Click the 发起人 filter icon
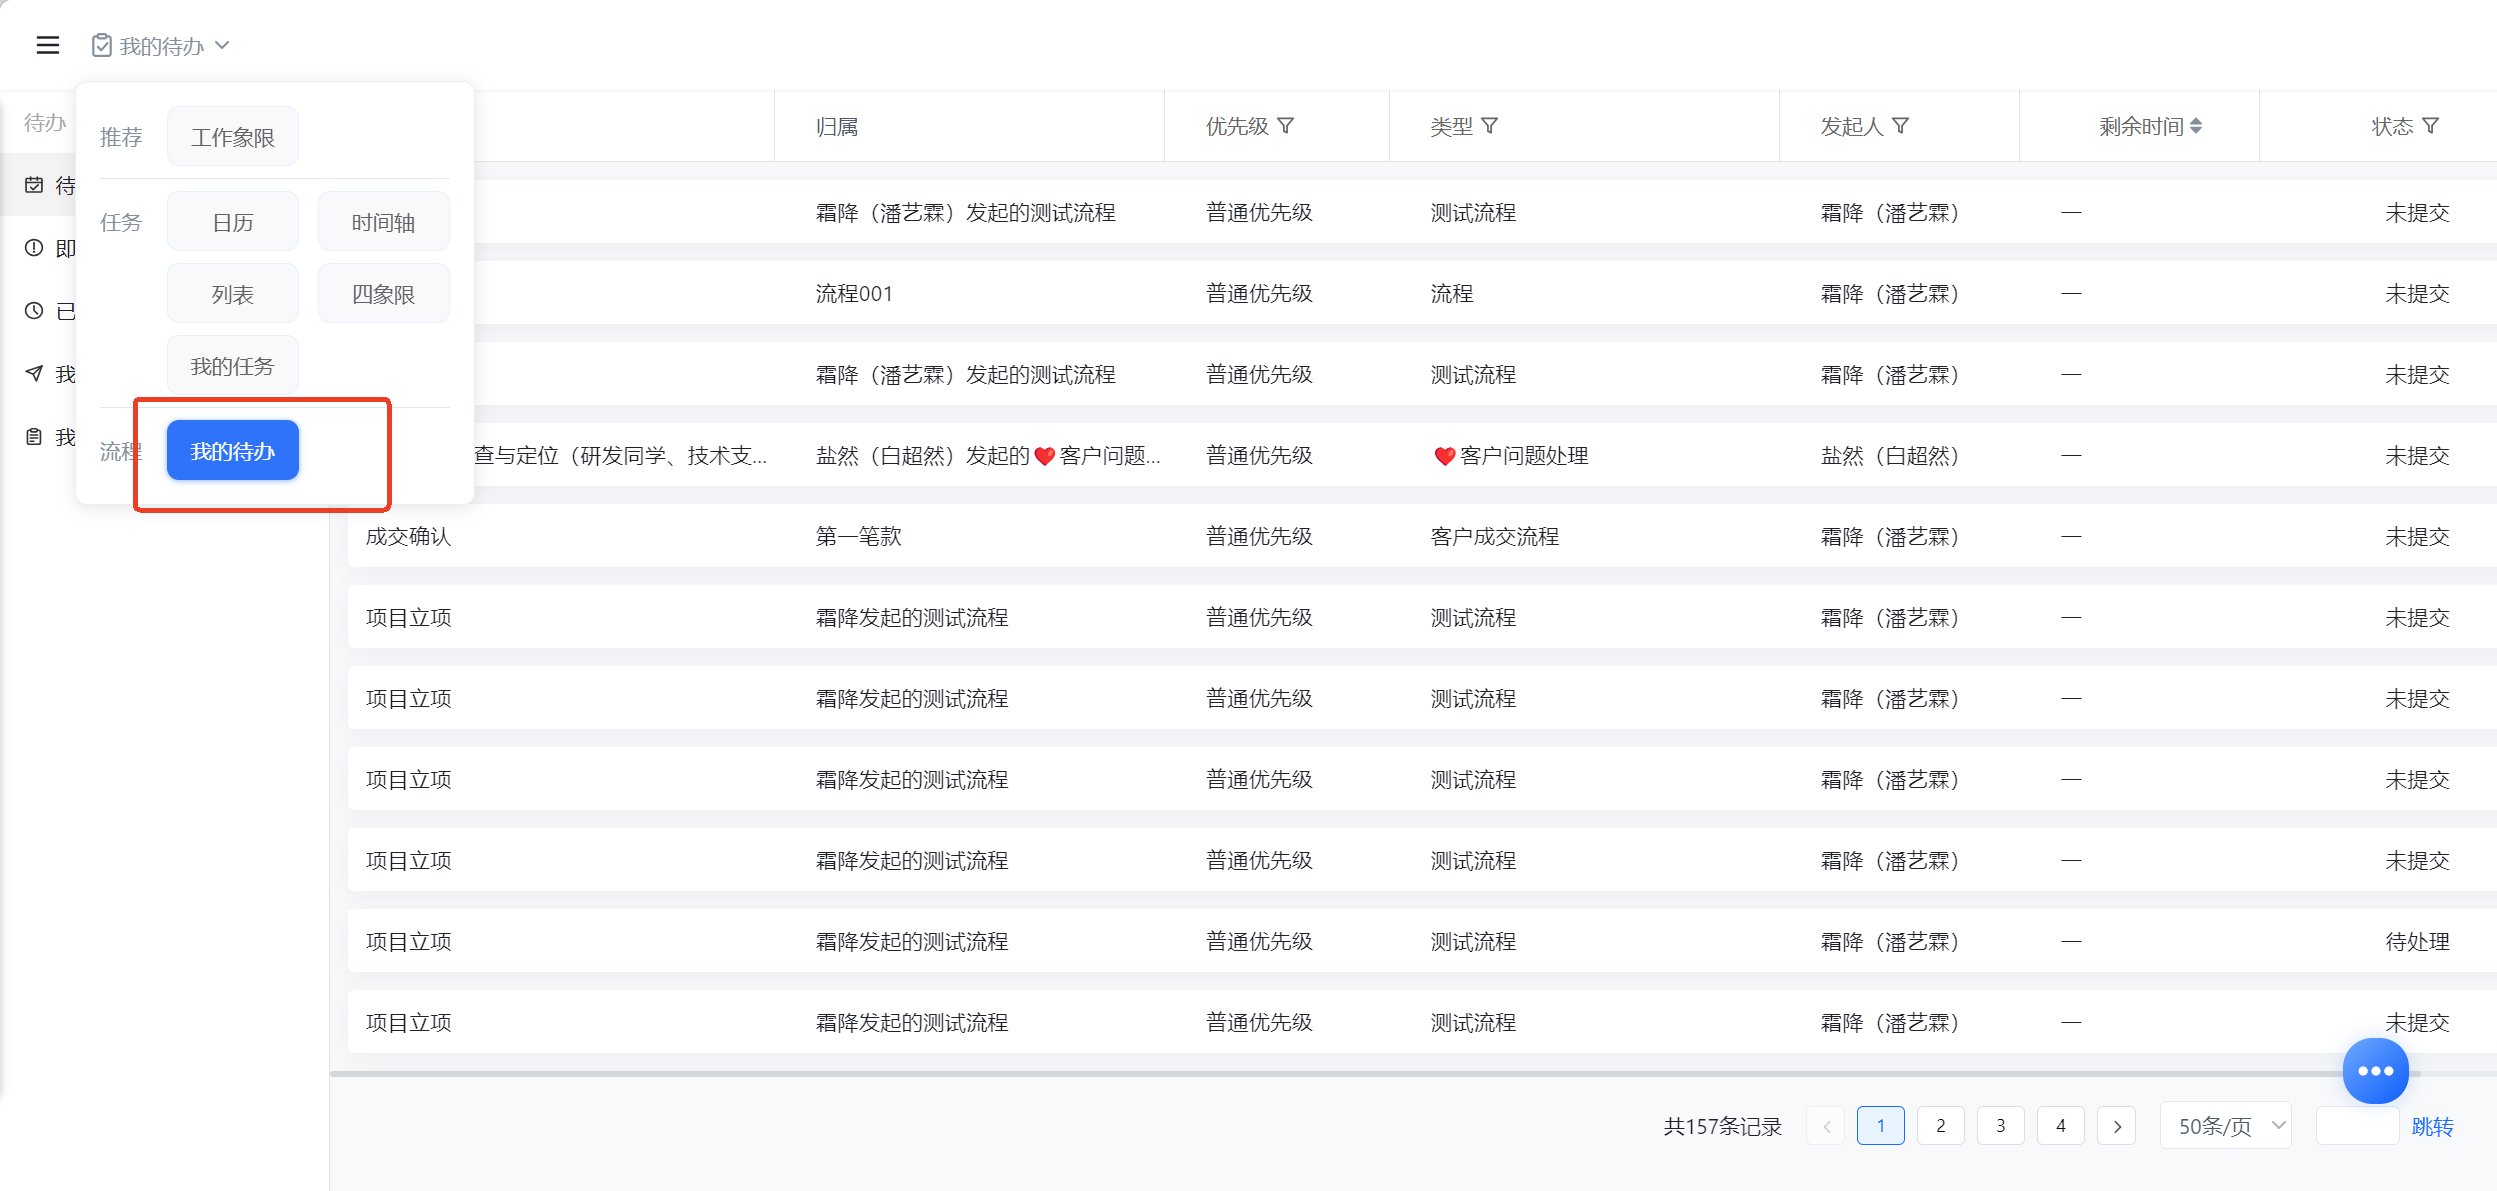The width and height of the screenshot is (2497, 1191). (x=1901, y=126)
